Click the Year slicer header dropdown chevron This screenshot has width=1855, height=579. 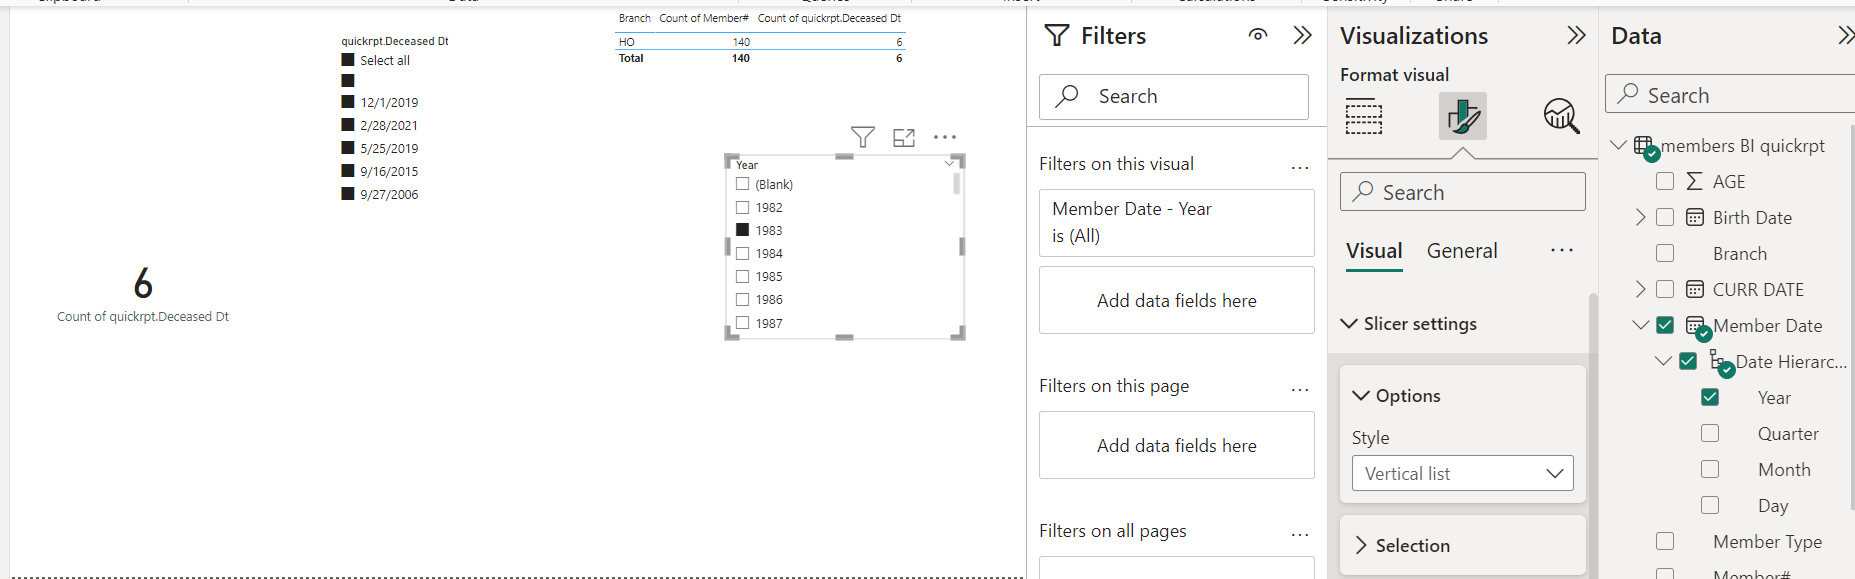pyautogui.click(x=949, y=163)
